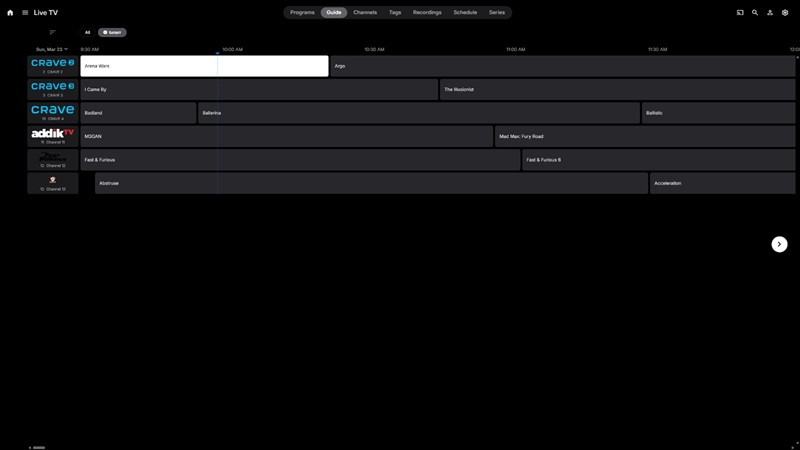Open the Sun, Mar 23 date dropdown
The image size is (800, 450).
point(52,49)
